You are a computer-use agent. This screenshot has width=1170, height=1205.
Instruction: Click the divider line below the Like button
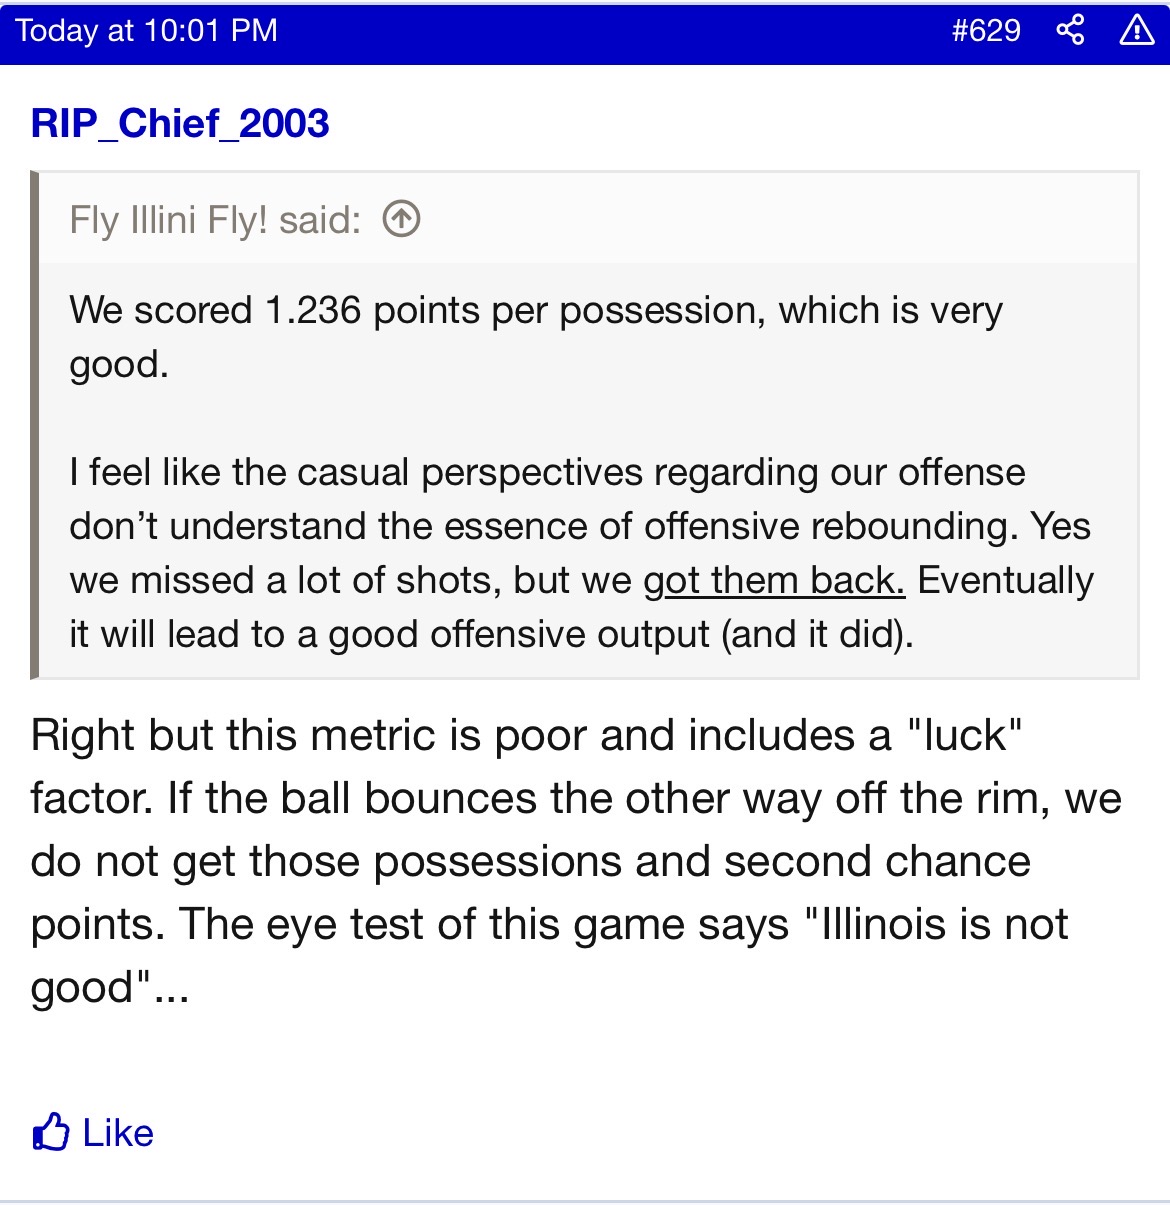pyautogui.click(x=585, y=1201)
